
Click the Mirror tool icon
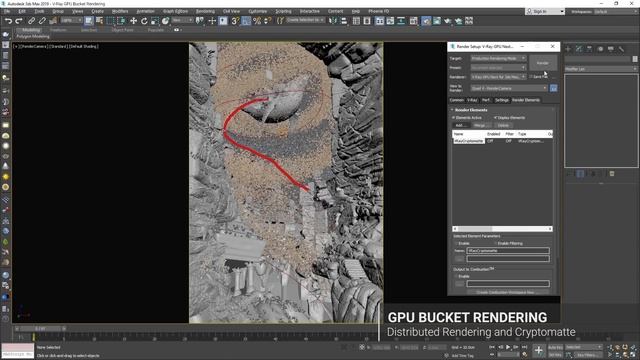tap(333, 21)
